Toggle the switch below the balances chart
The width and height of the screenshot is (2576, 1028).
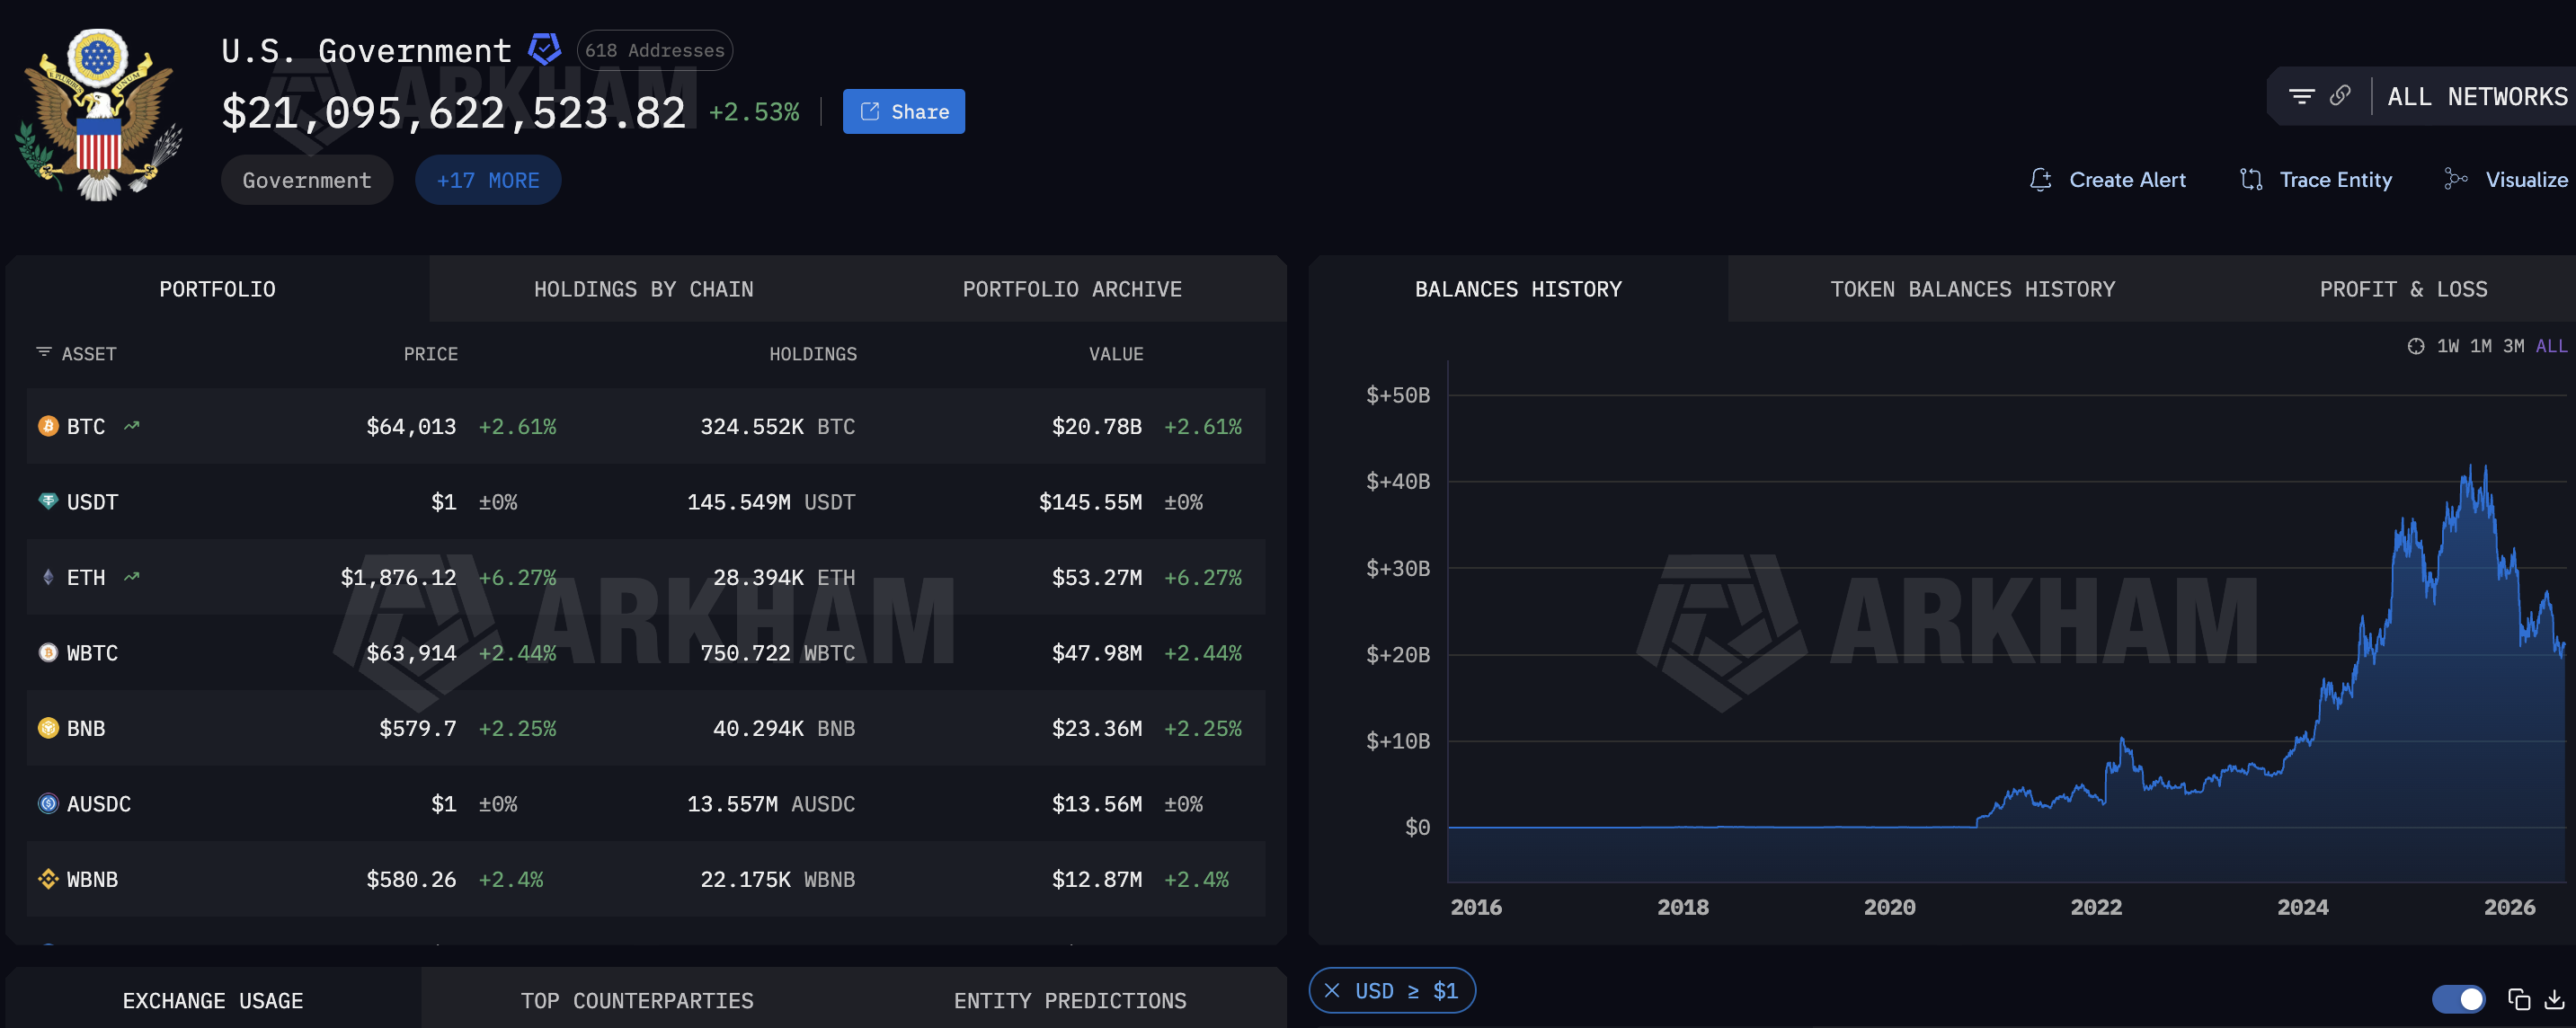point(2458,998)
